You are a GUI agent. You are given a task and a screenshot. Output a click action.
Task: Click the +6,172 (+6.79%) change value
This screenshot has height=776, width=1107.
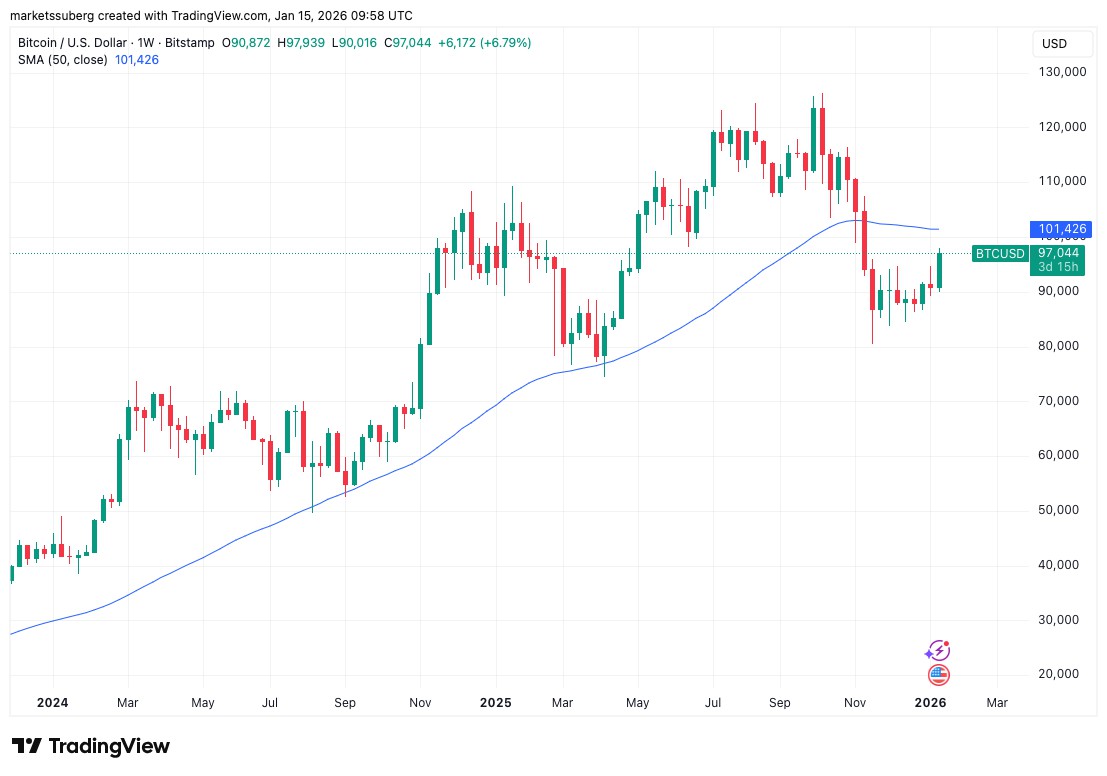click(484, 42)
